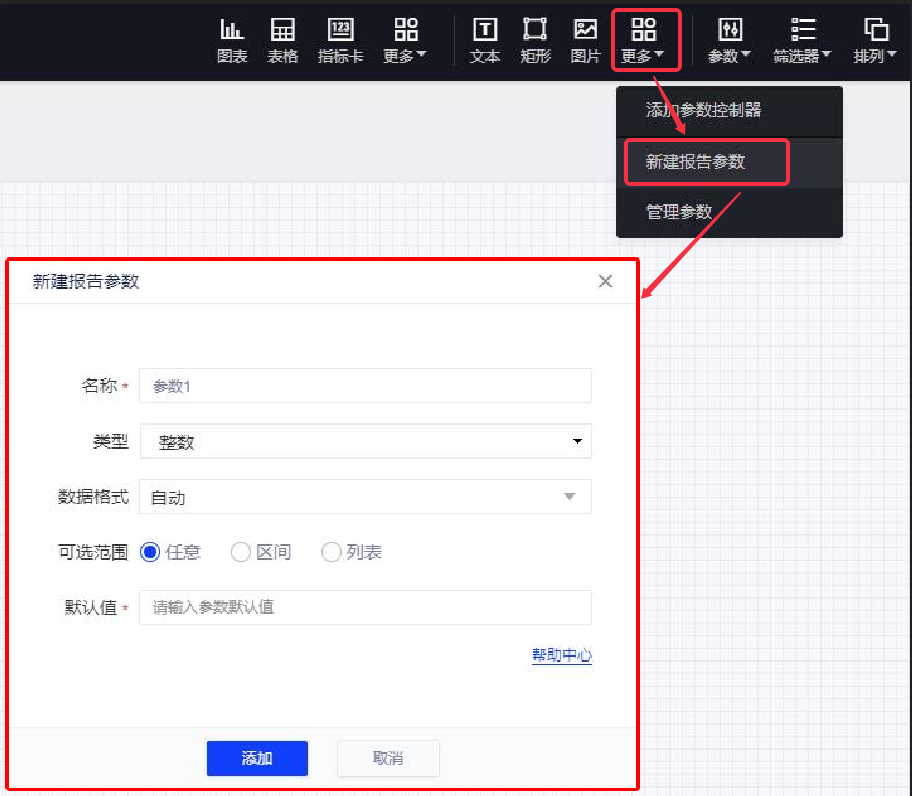This screenshot has height=796, width=912.
Task: Open the 帮助中心 help link
Action: (561, 656)
